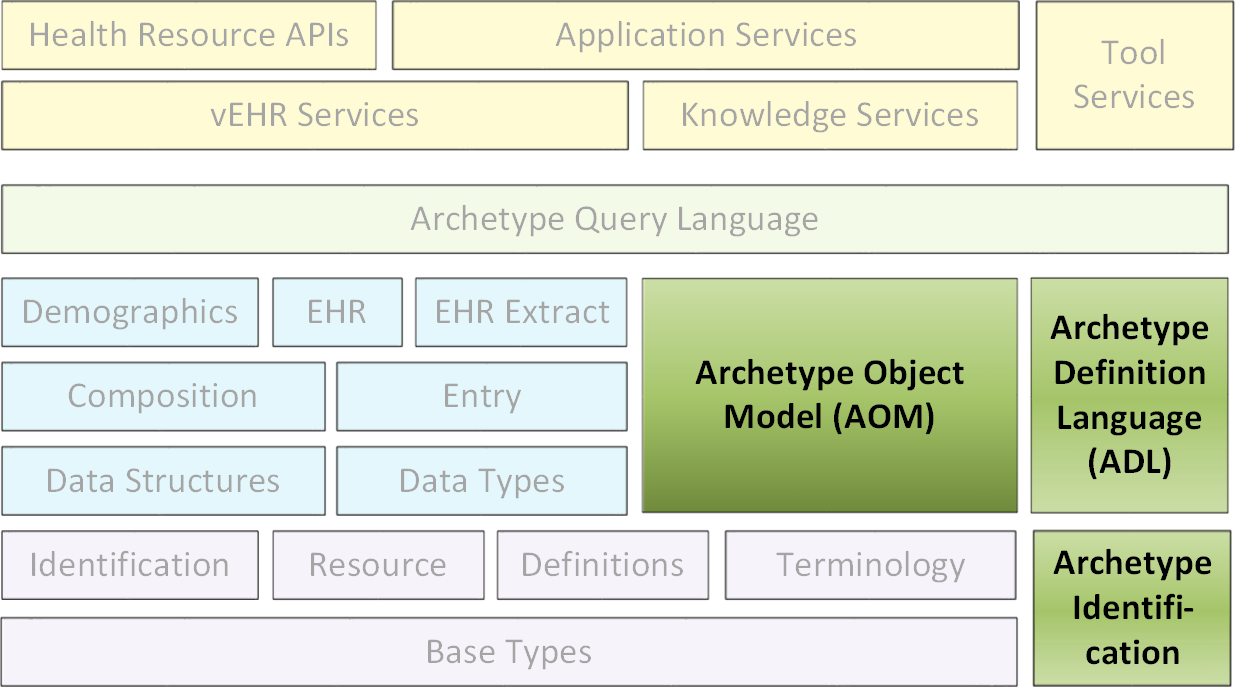
Task: Click the EHR block
Action: point(337,312)
